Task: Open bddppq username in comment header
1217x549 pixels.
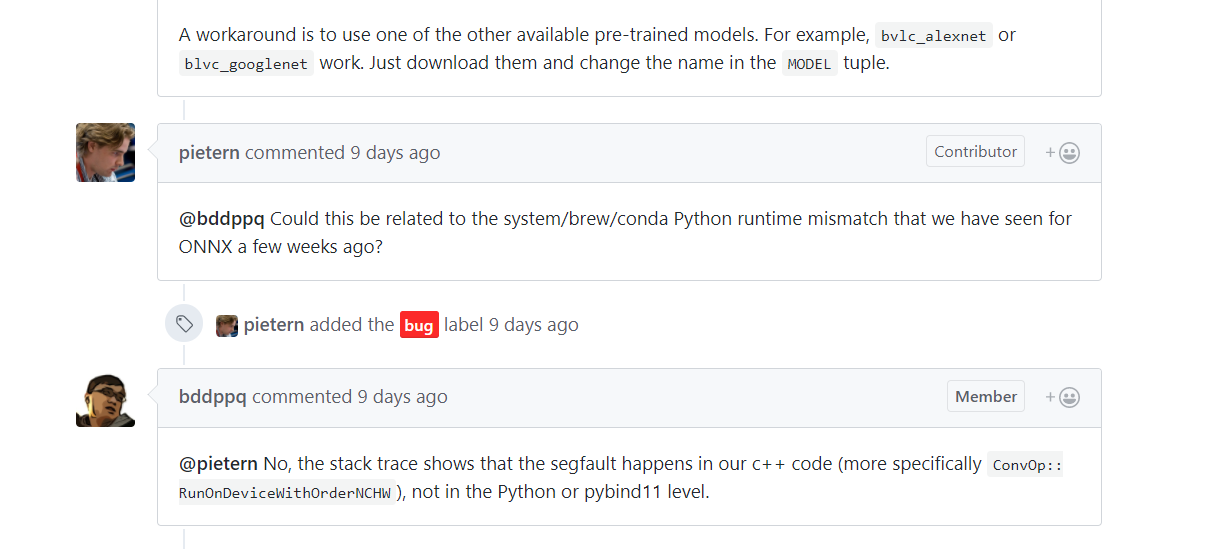Action: point(212,397)
